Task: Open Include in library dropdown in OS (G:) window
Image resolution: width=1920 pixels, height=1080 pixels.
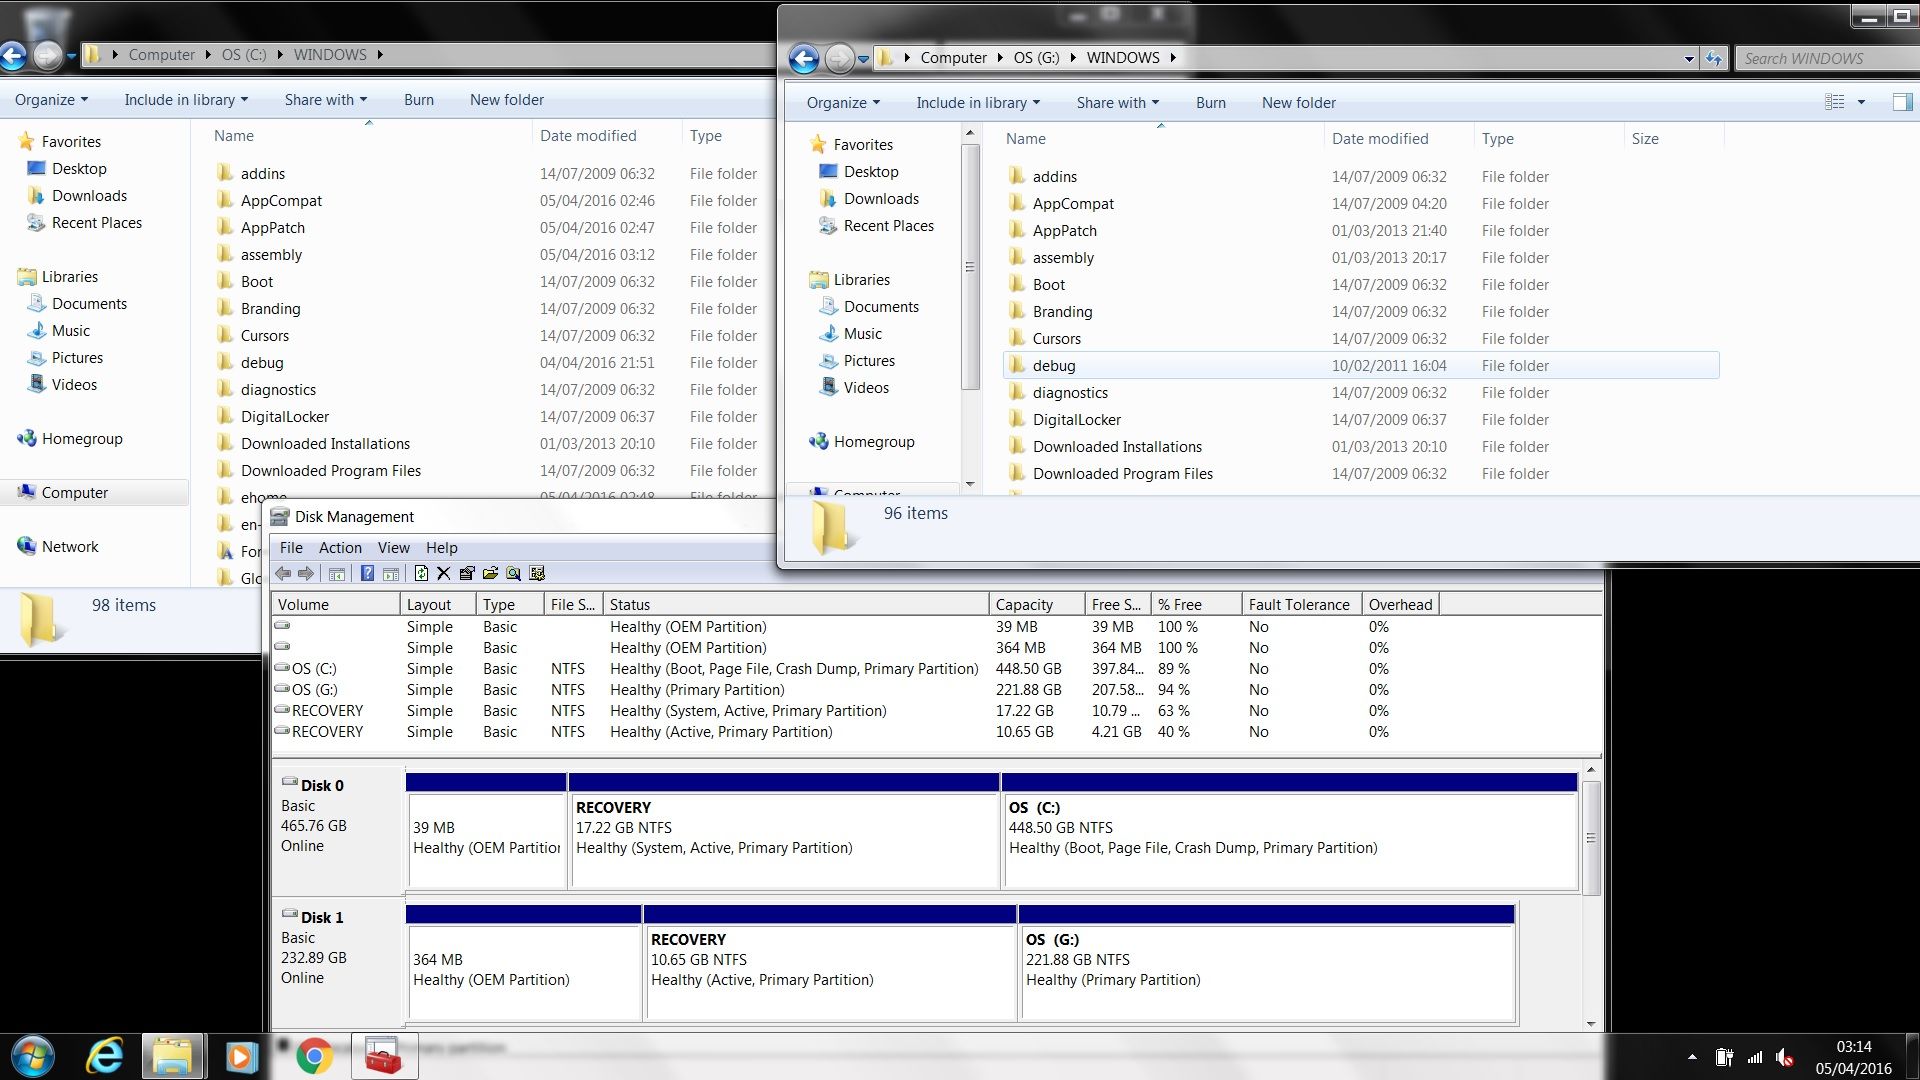Action: pyautogui.click(x=978, y=102)
